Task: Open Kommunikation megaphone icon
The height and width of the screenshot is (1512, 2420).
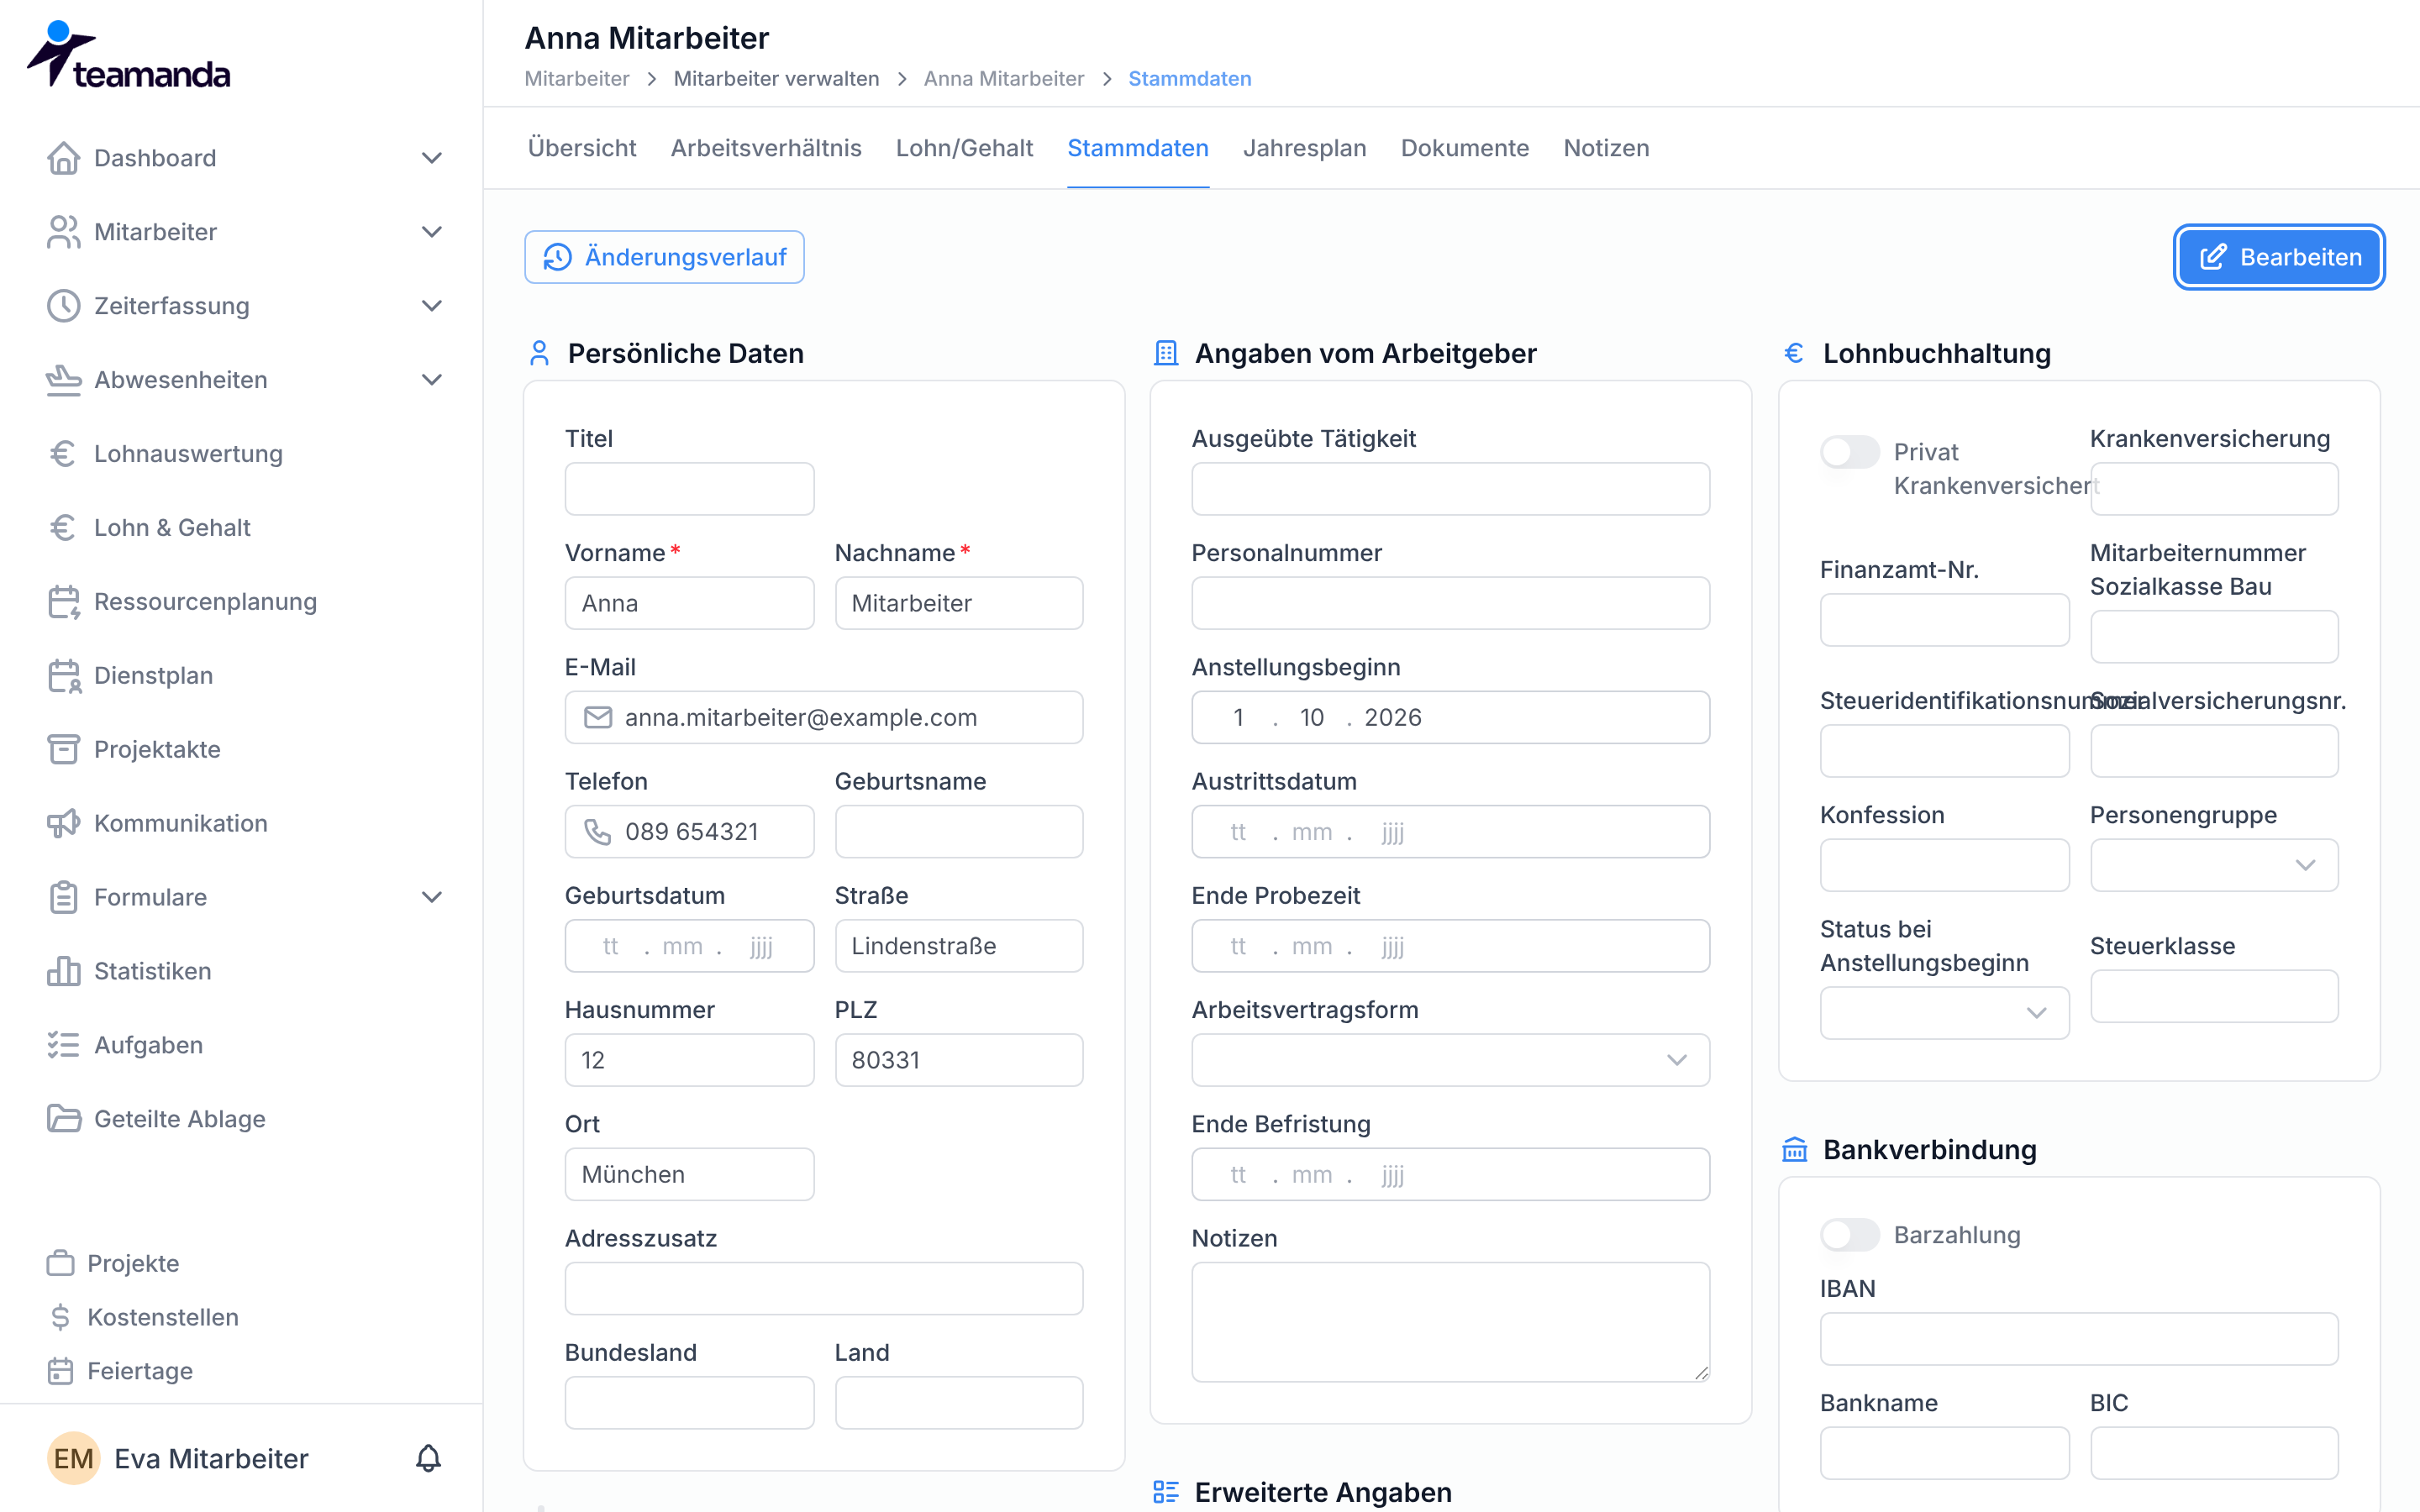Action: 64,824
